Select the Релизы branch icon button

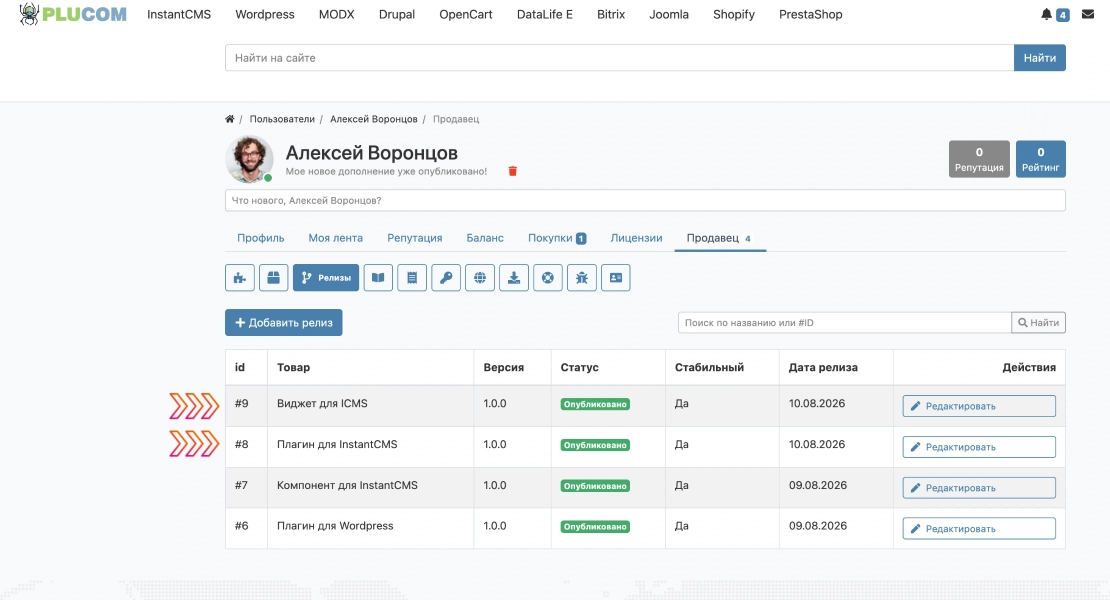click(326, 277)
